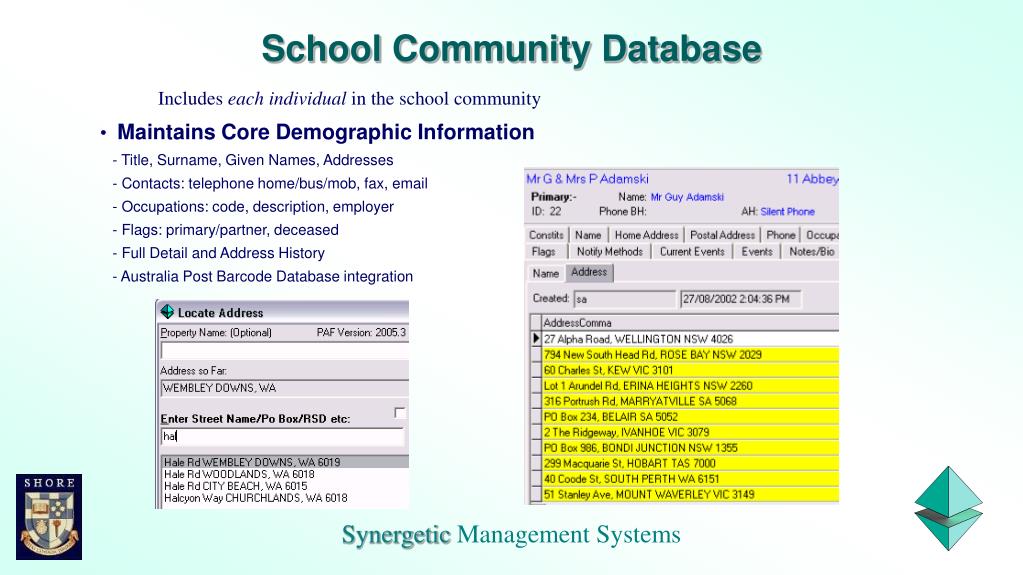The height and width of the screenshot is (575, 1023).
Task: Click the Locate Address diamond icon
Action: point(167,312)
